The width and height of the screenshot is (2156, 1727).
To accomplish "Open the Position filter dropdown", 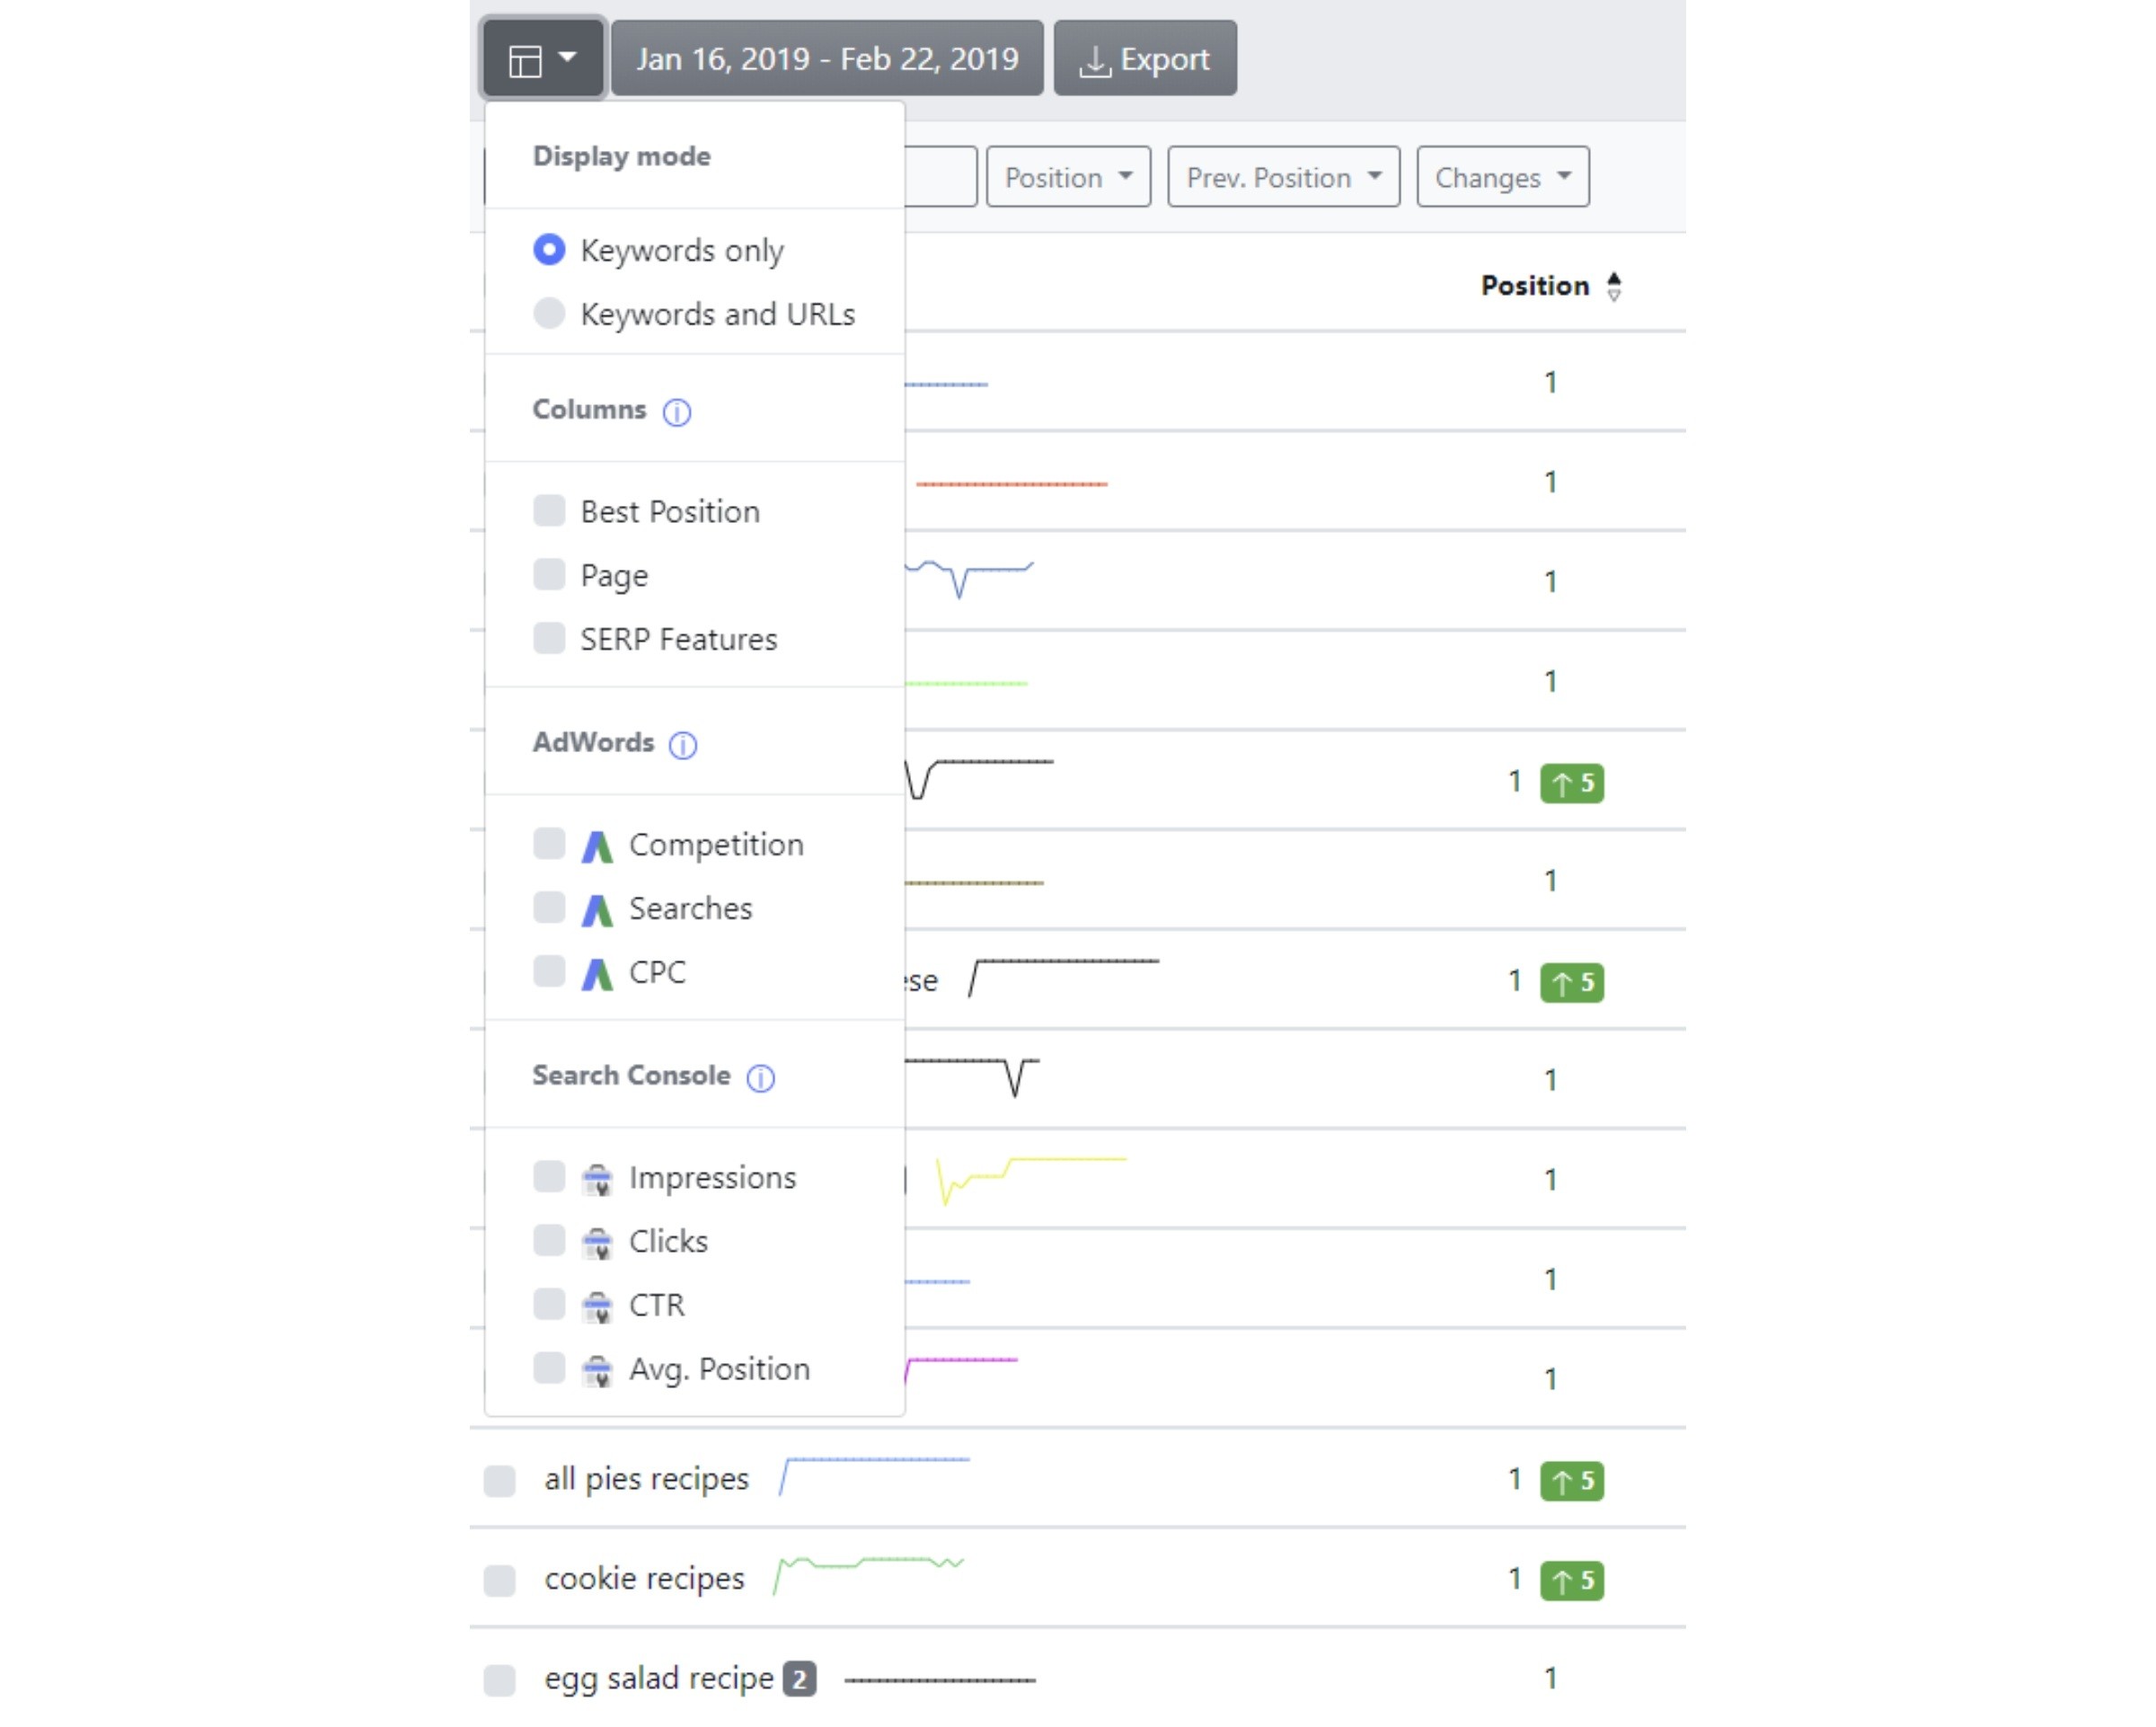I will pos(1068,177).
